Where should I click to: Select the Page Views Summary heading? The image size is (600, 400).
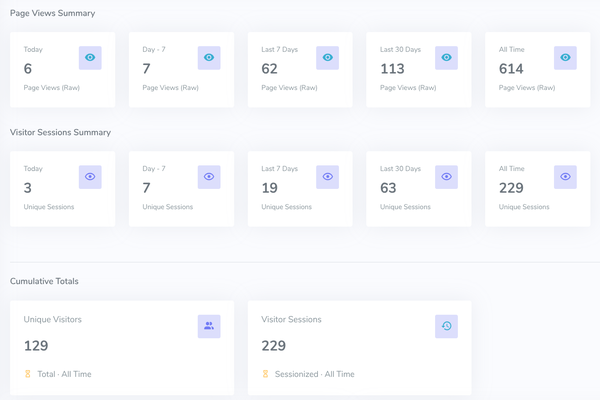point(52,13)
